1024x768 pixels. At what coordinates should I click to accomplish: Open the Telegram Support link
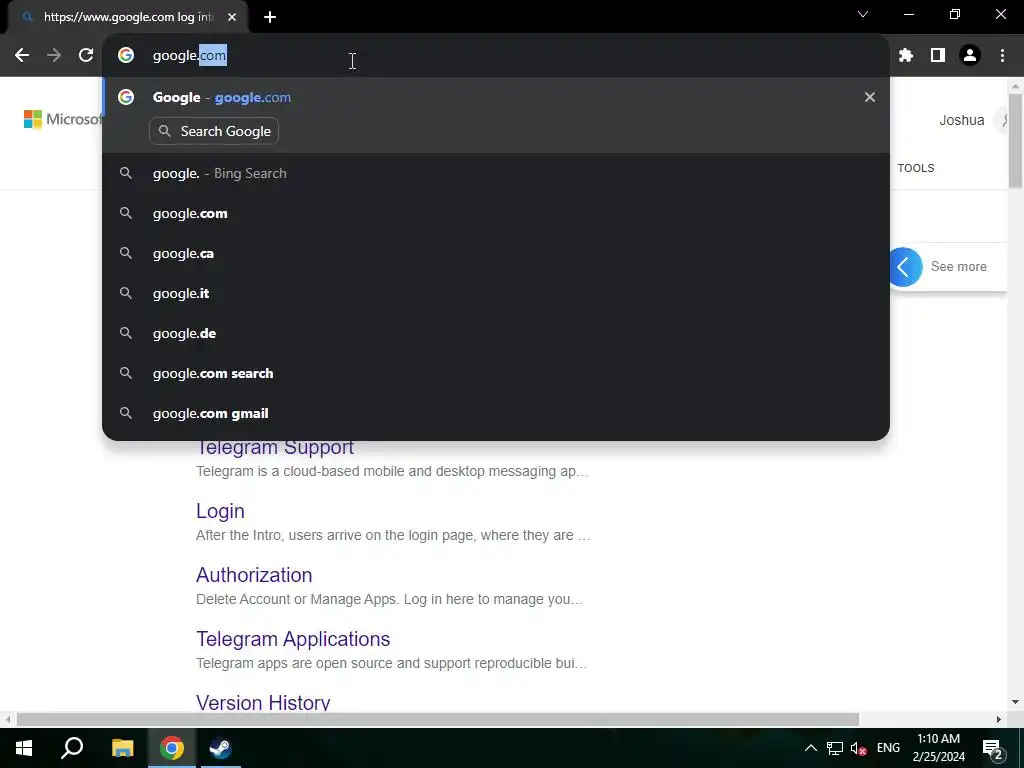tap(274, 447)
